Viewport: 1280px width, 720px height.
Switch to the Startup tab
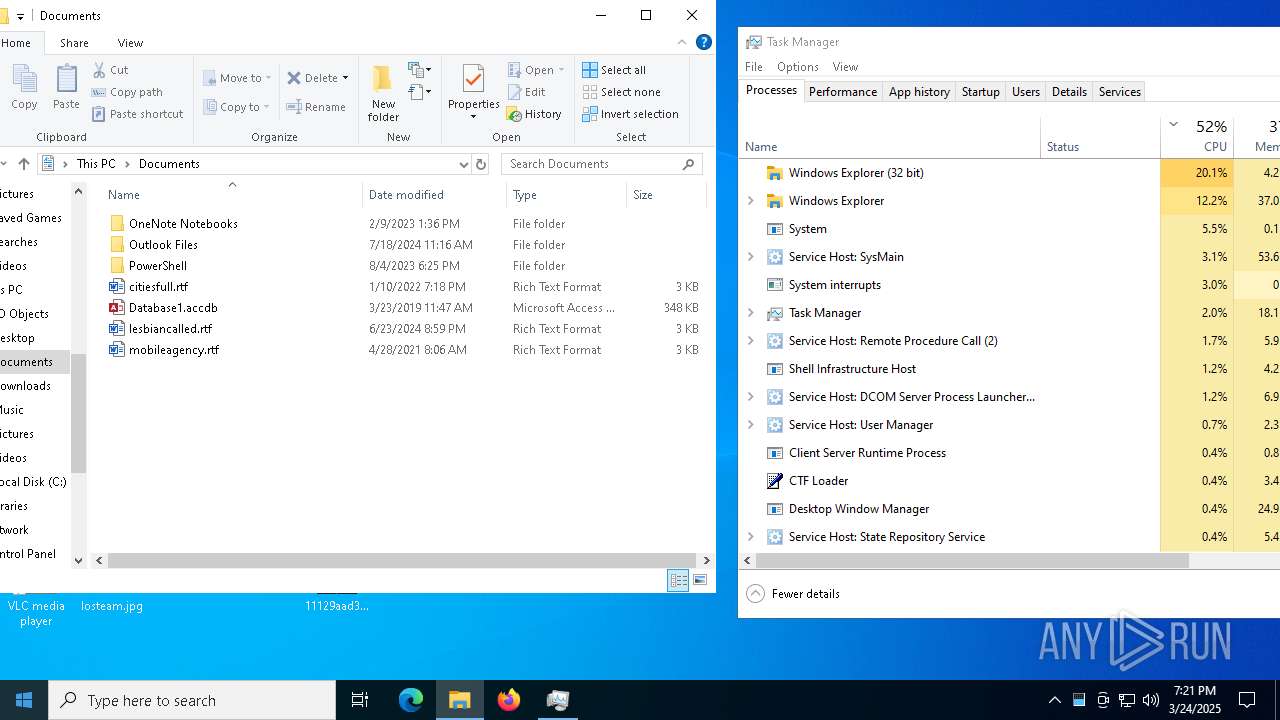980,92
